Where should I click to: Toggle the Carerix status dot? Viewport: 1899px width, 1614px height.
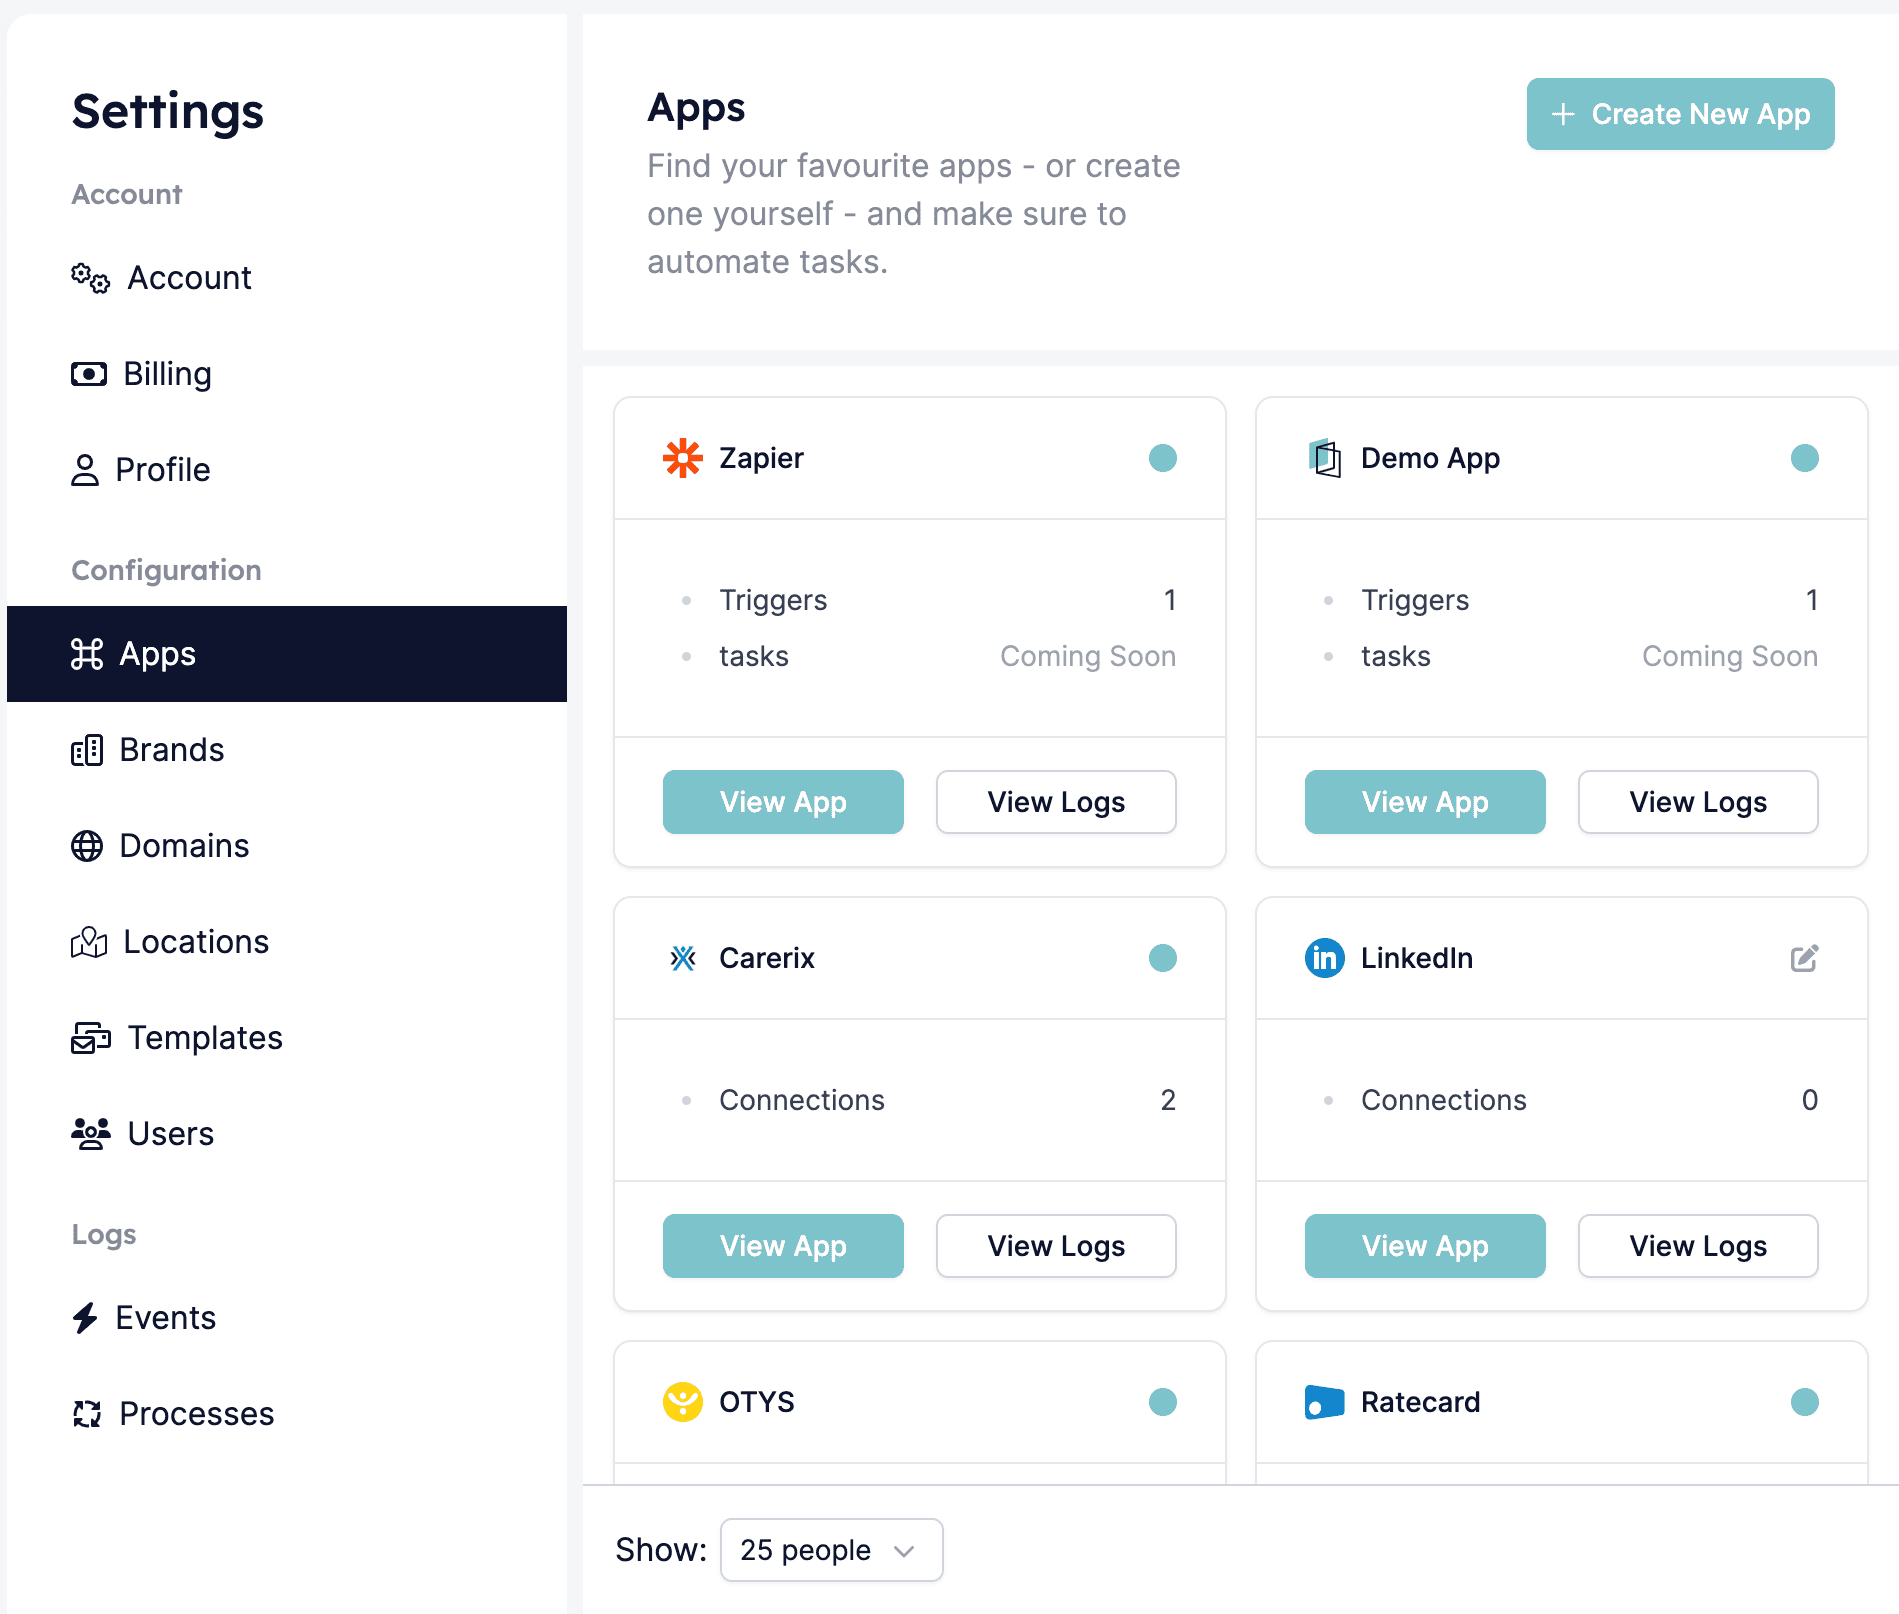pyautogui.click(x=1163, y=958)
